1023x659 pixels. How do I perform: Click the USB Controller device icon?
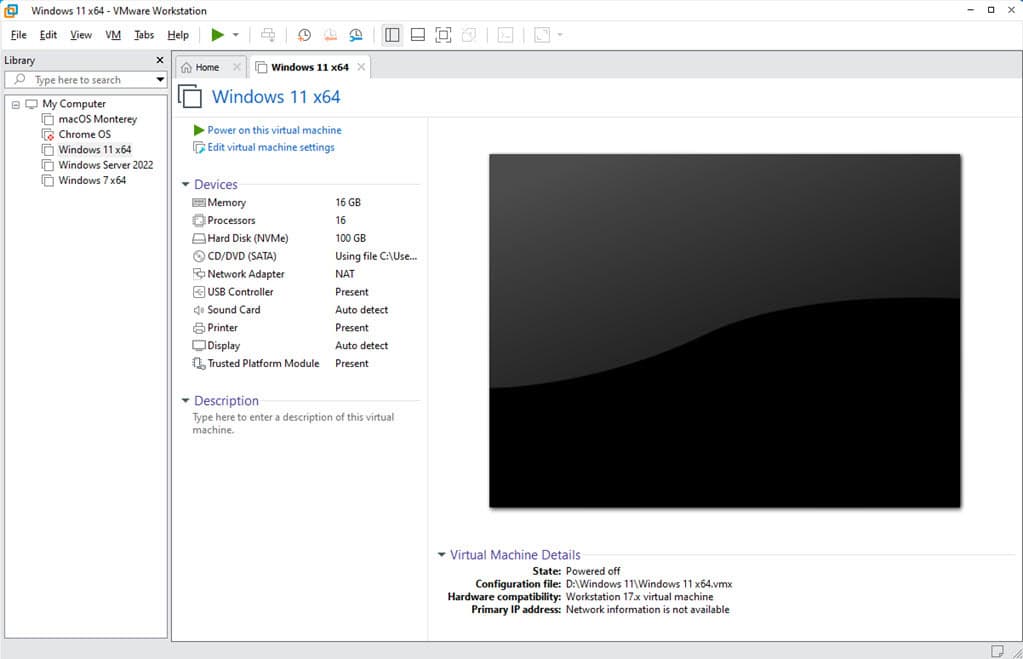(x=199, y=292)
